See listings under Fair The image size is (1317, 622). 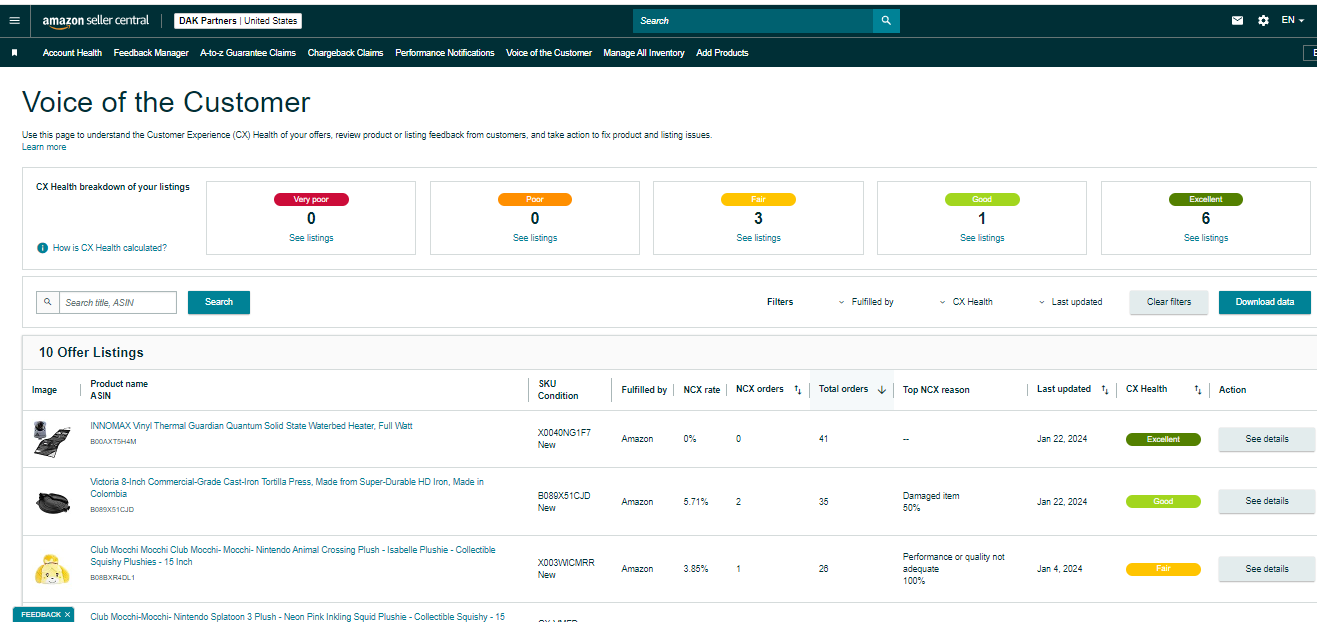click(x=758, y=238)
